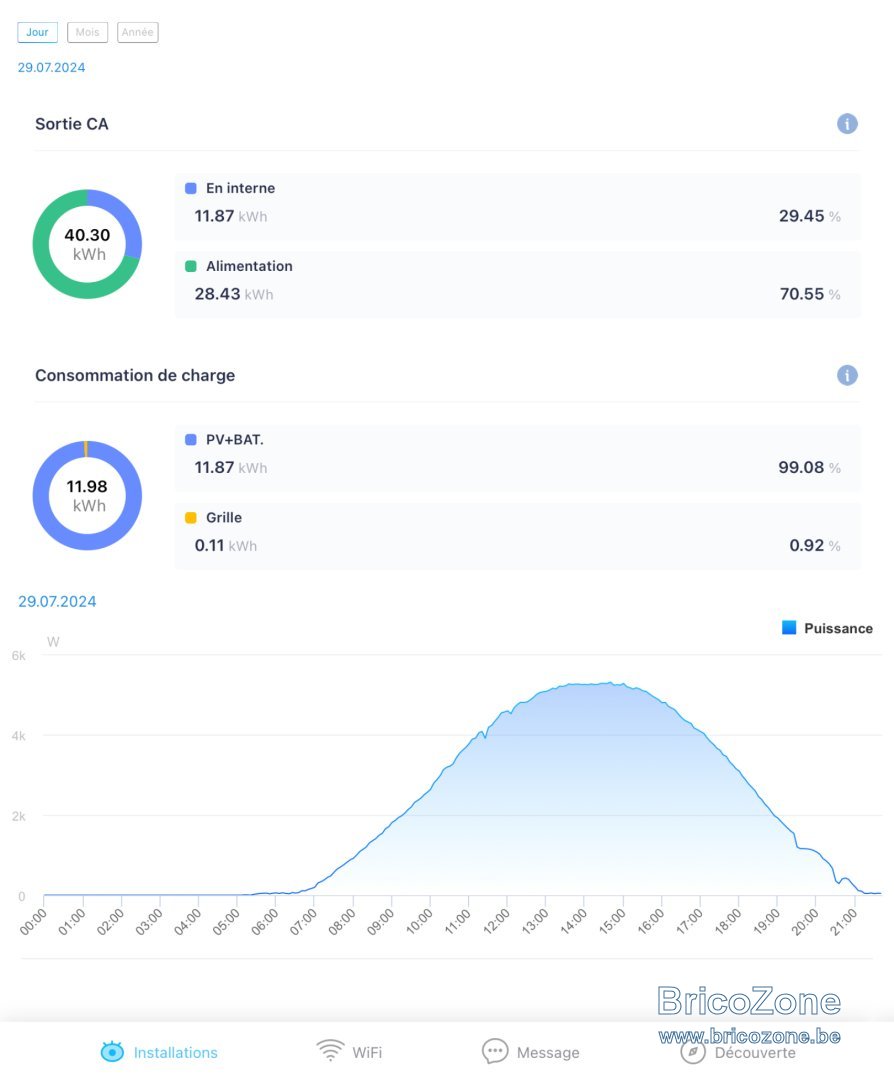Viewport: 894px width, 1080px height.
Task: Click the 11.98 kWh consumption donut chart
Action: click(x=87, y=495)
